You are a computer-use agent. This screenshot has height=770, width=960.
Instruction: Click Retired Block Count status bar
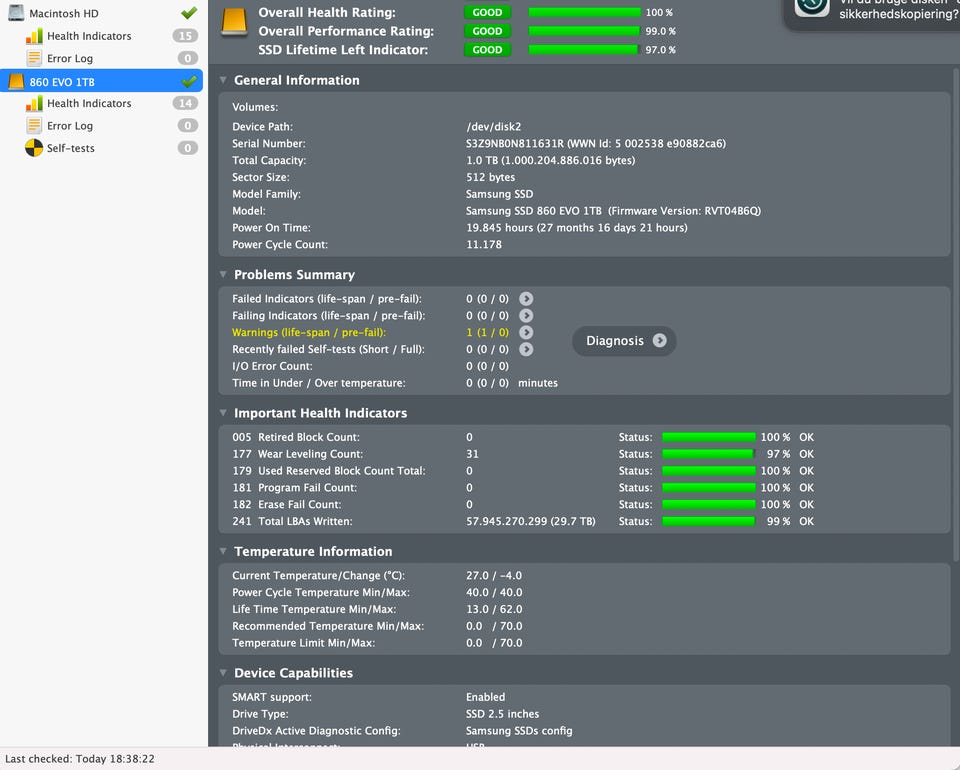[709, 438]
